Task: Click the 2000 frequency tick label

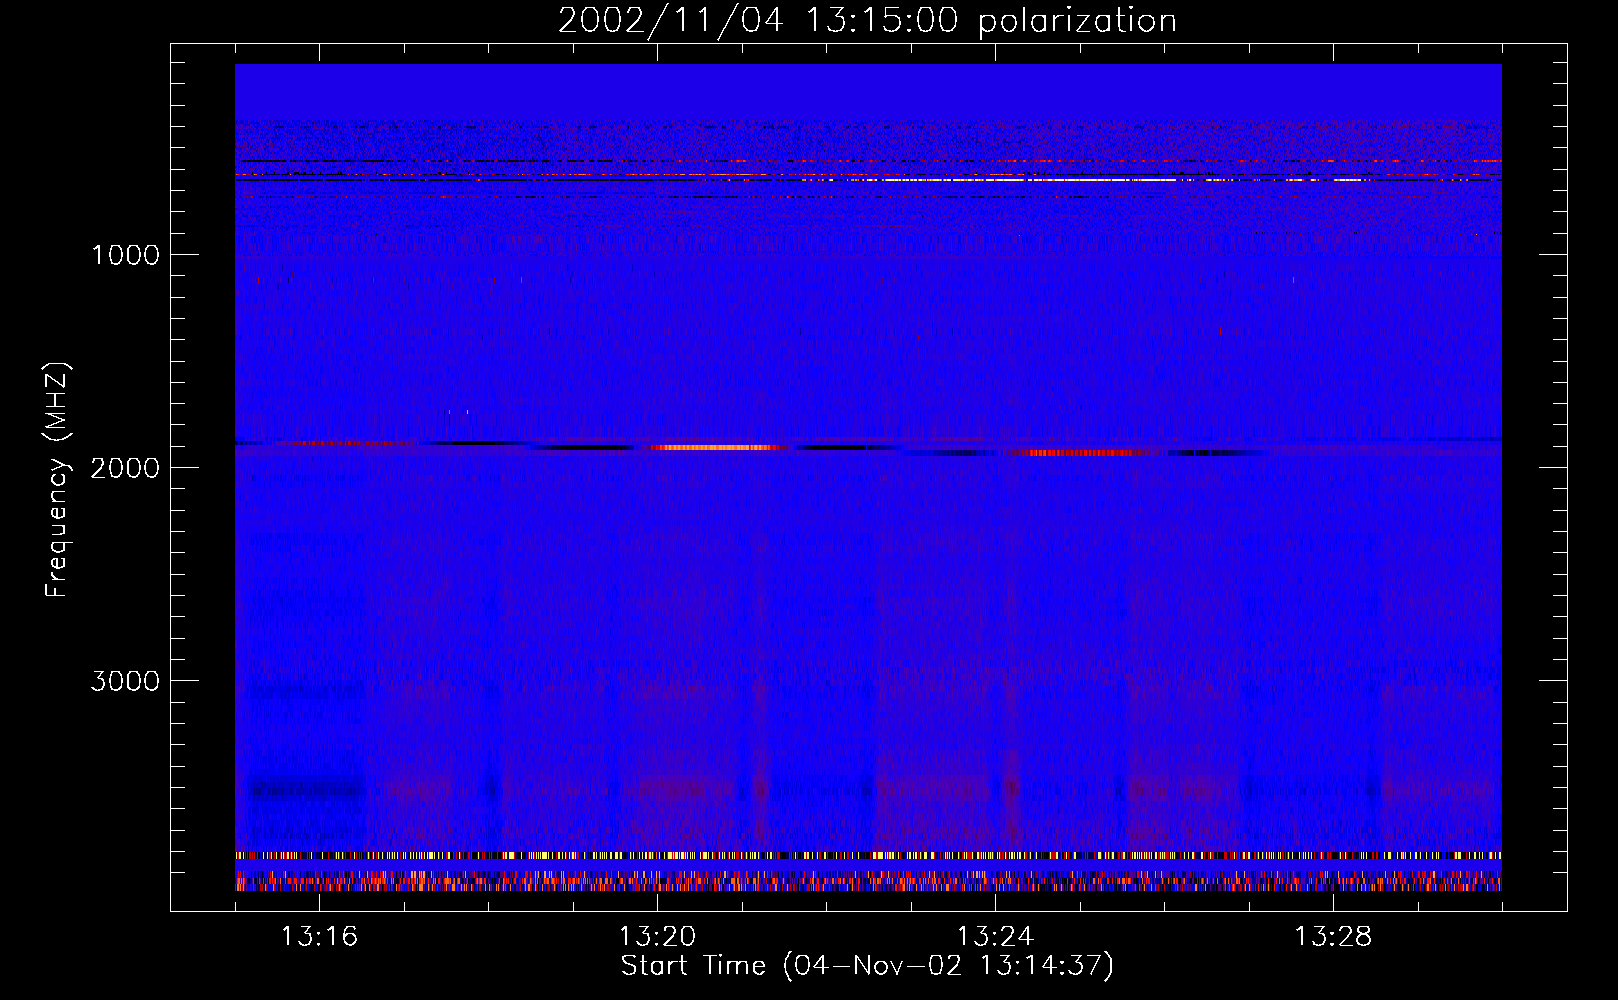Action: pyautogui.click(x=125, y=468)
